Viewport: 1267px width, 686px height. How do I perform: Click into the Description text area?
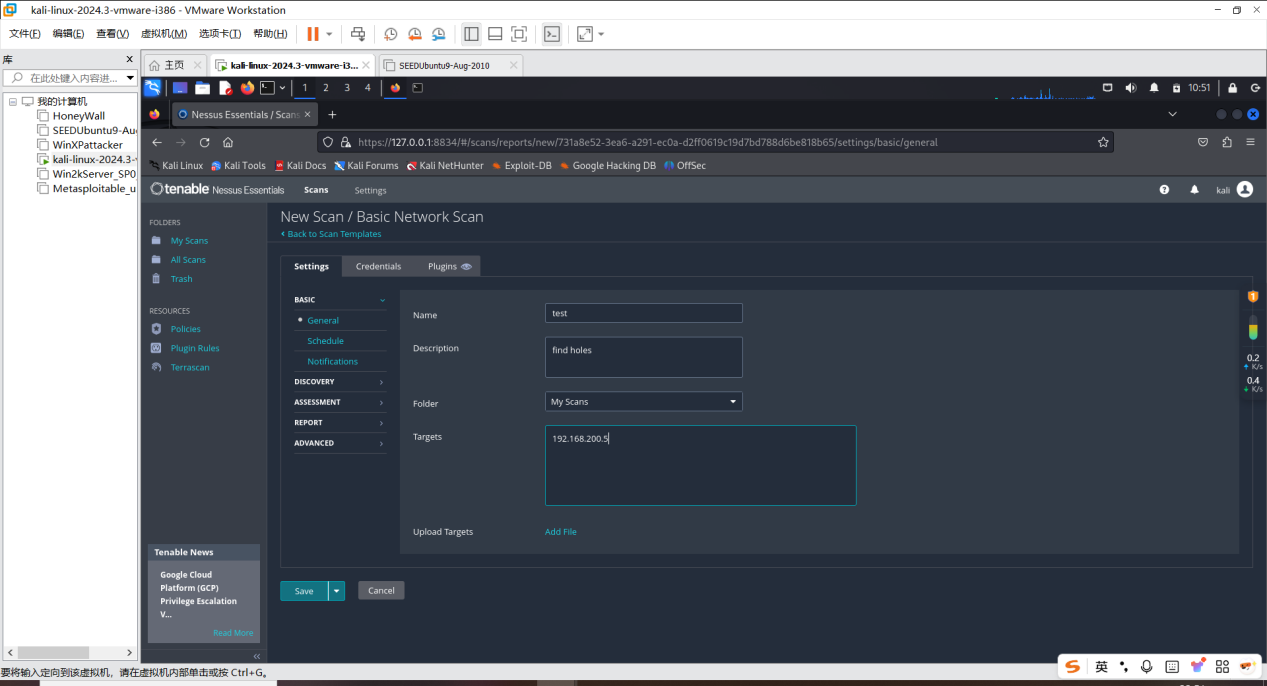point(643,357)
